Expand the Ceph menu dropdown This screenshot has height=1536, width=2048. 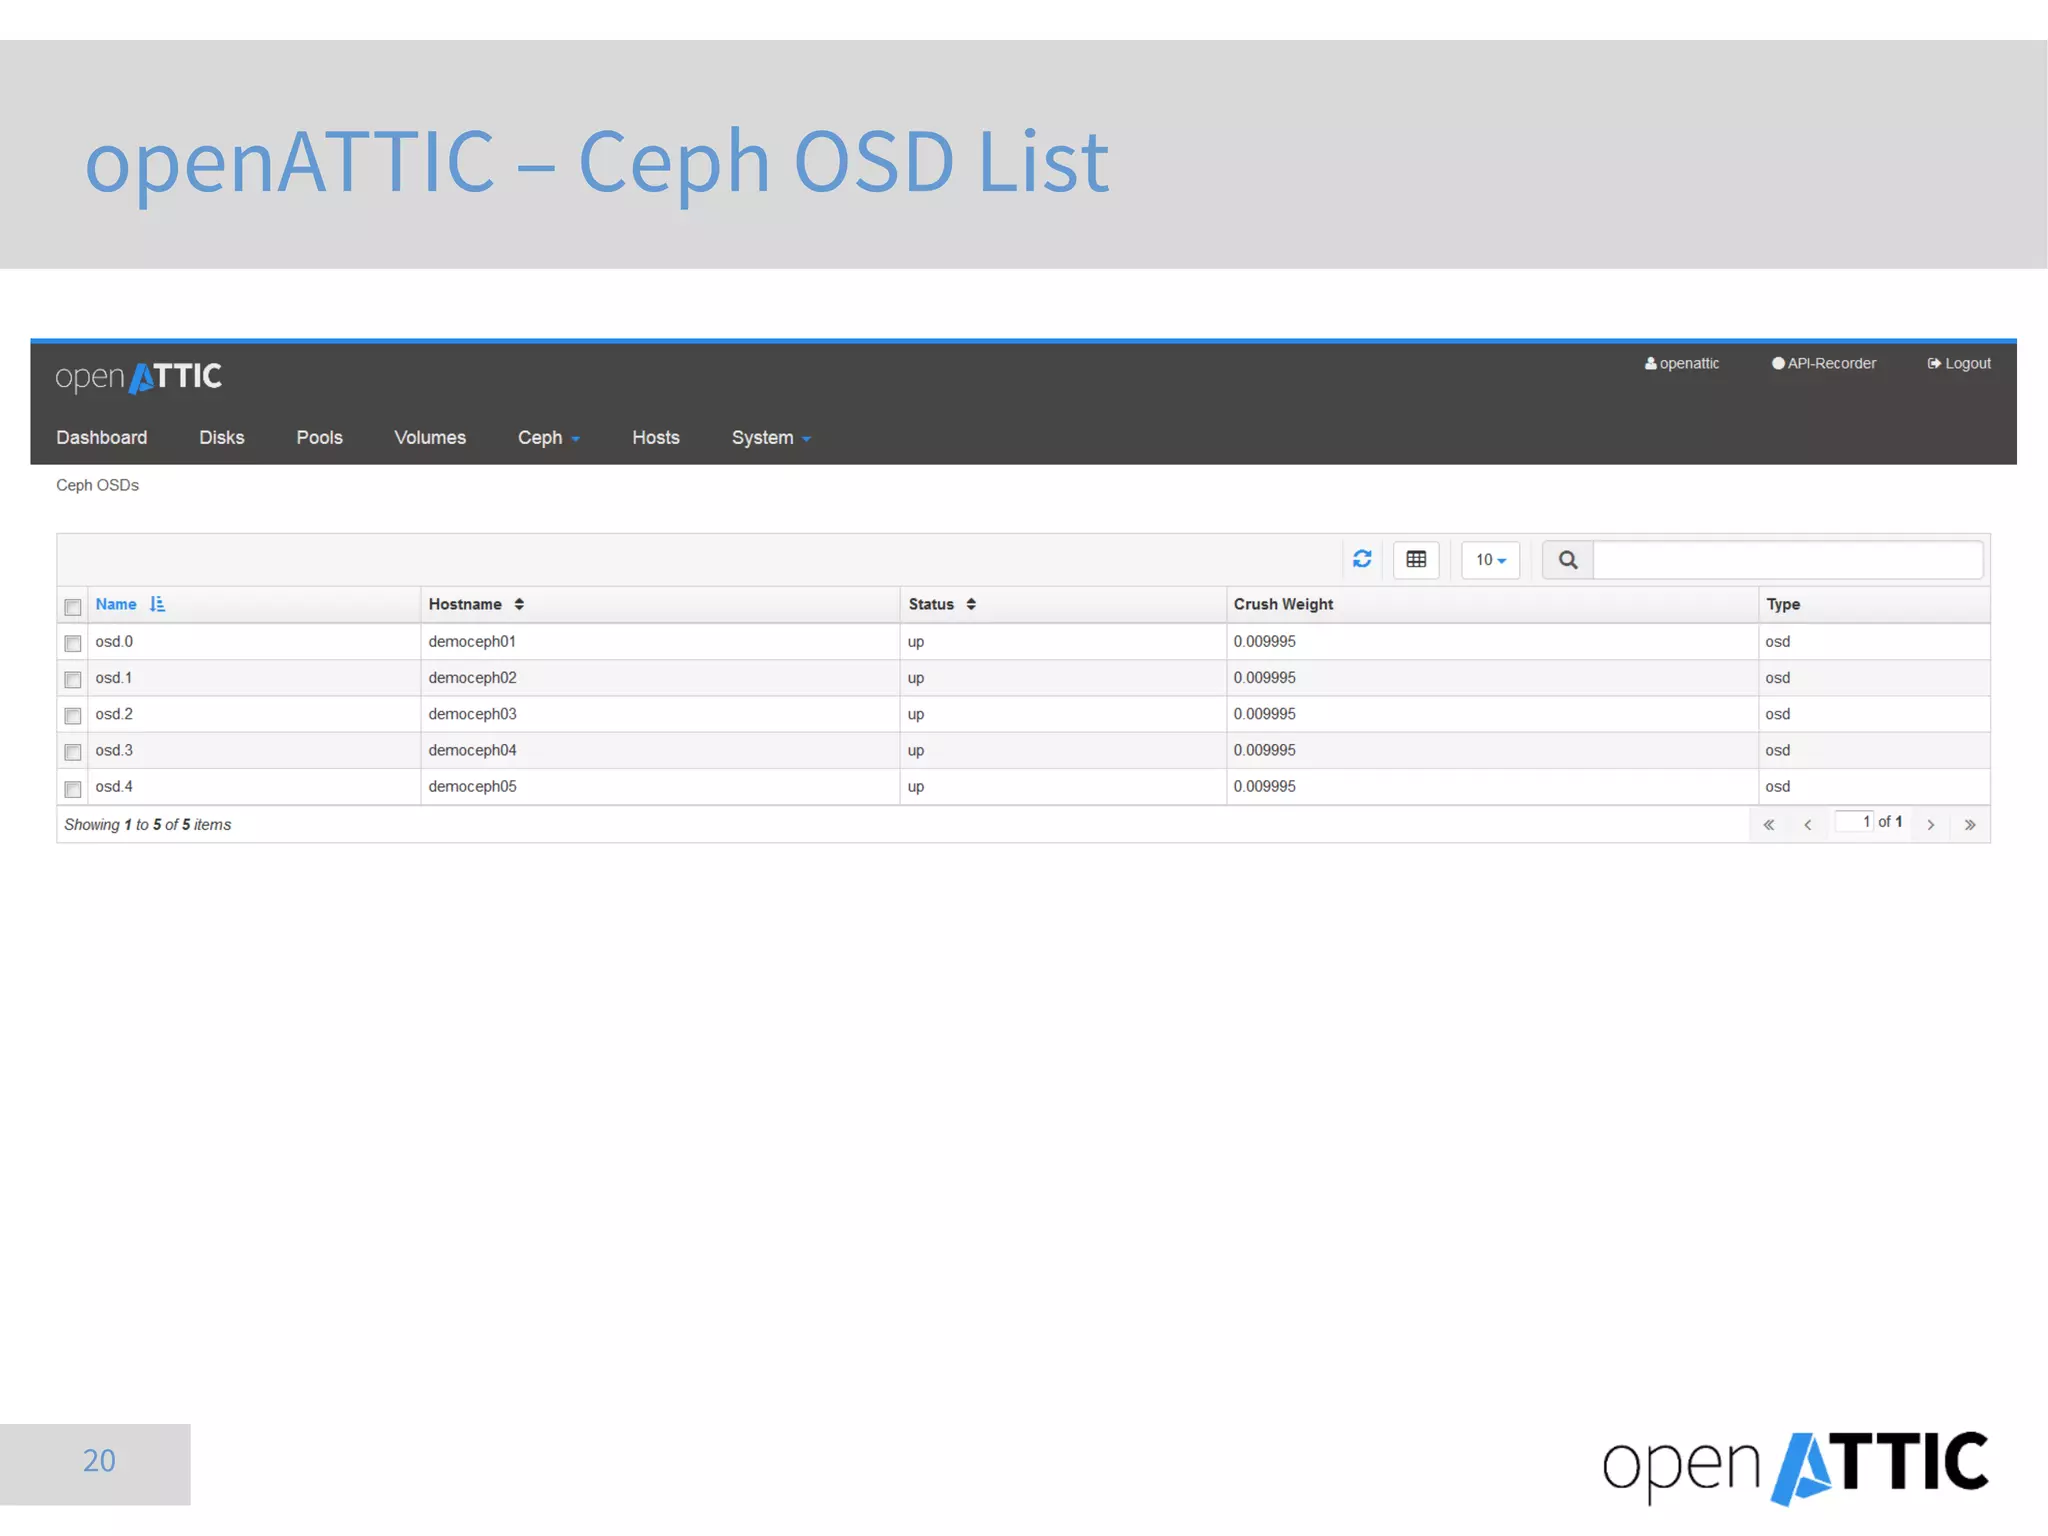click(x=548, y=437)
